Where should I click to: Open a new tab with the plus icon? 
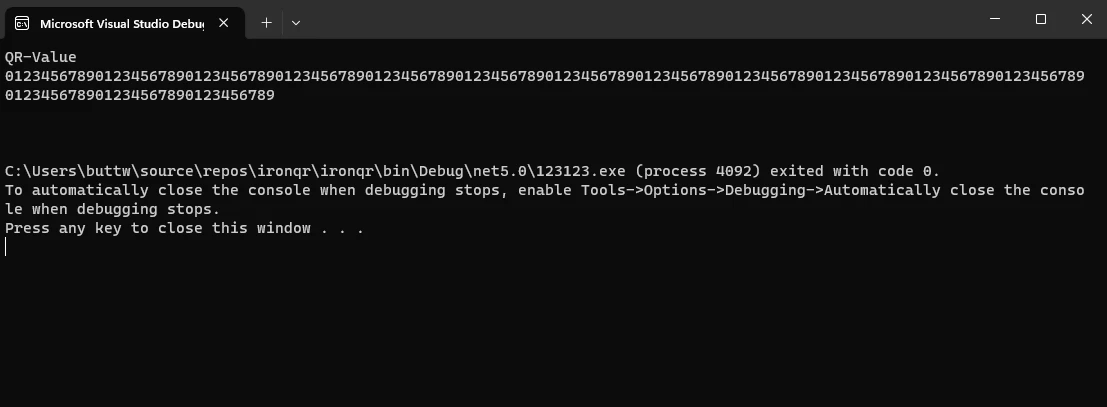266,22
